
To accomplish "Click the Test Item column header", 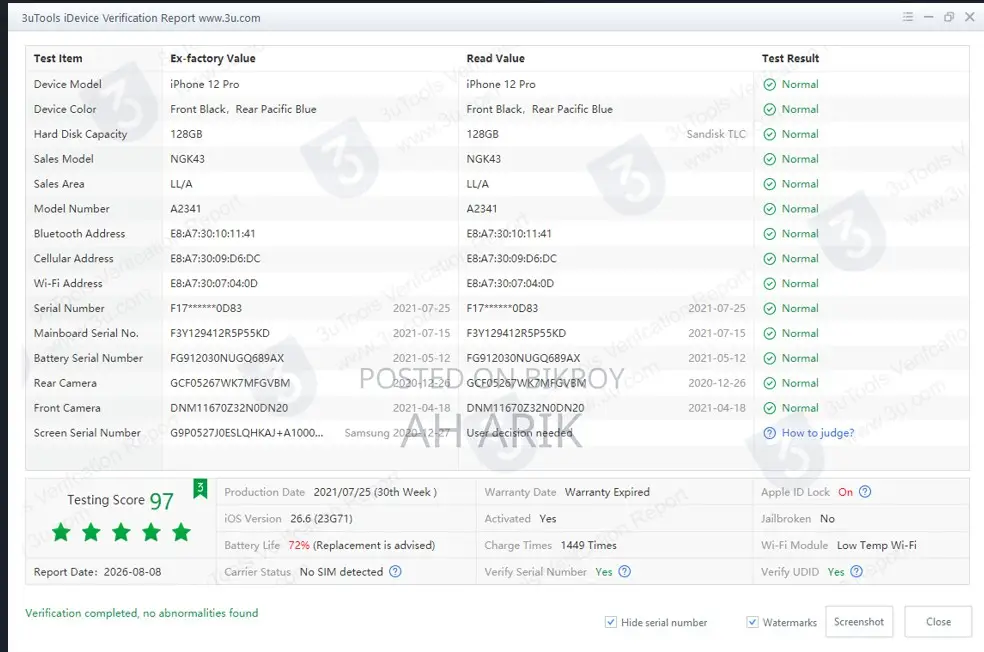I will pyautogui.click(x=58, y=58).
